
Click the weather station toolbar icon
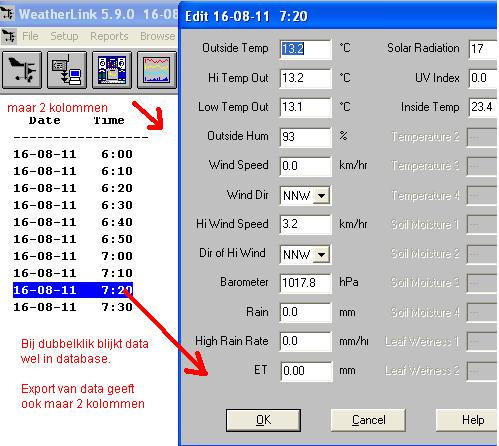click(x=22, y=70)
